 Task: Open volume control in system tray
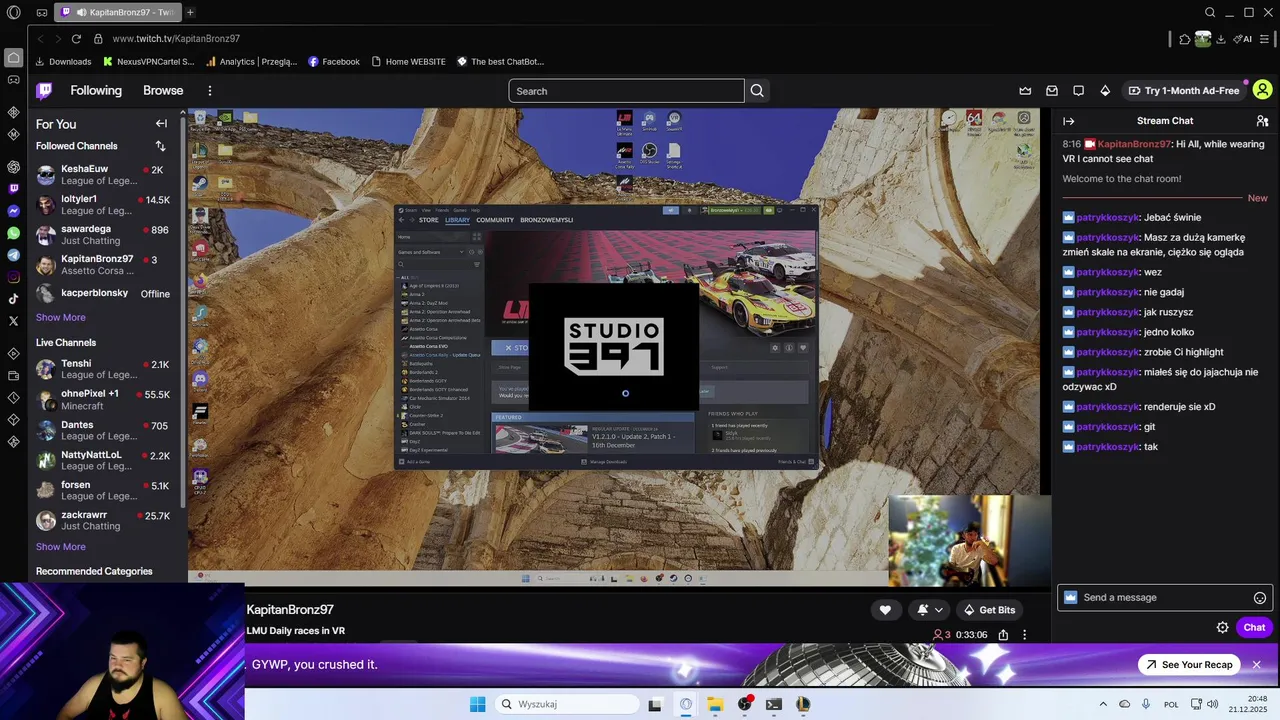(x=1213, y=704)
